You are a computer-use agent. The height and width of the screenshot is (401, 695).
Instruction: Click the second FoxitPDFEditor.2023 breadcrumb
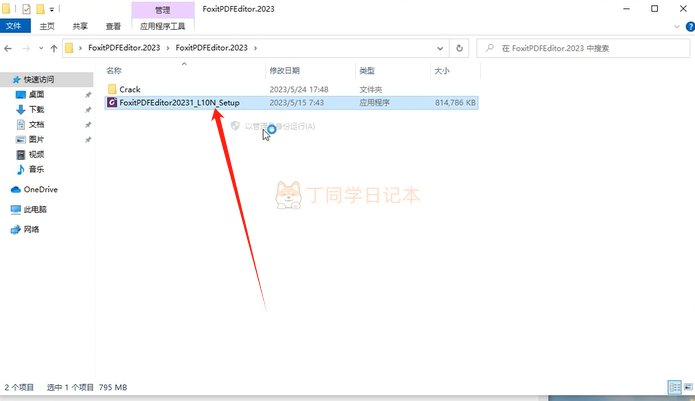pos(211,48)
